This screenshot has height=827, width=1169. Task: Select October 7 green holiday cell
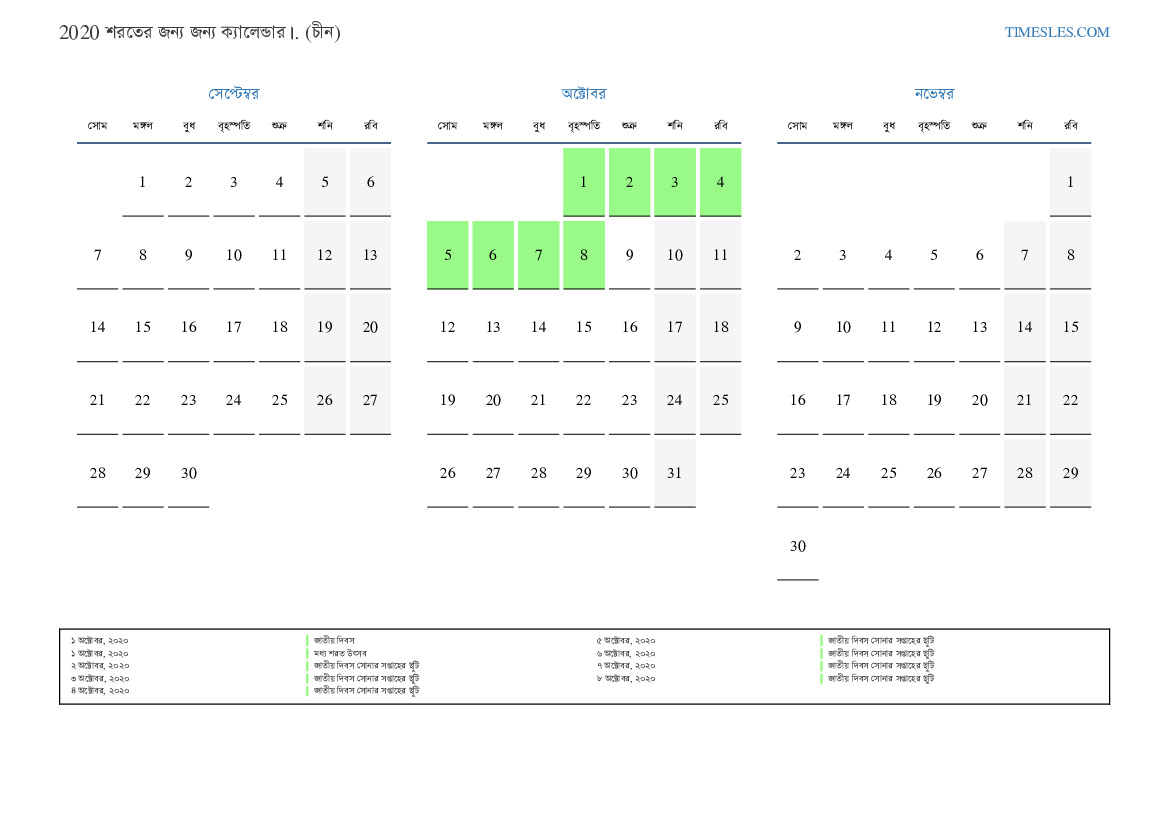(x=538, y=255)
